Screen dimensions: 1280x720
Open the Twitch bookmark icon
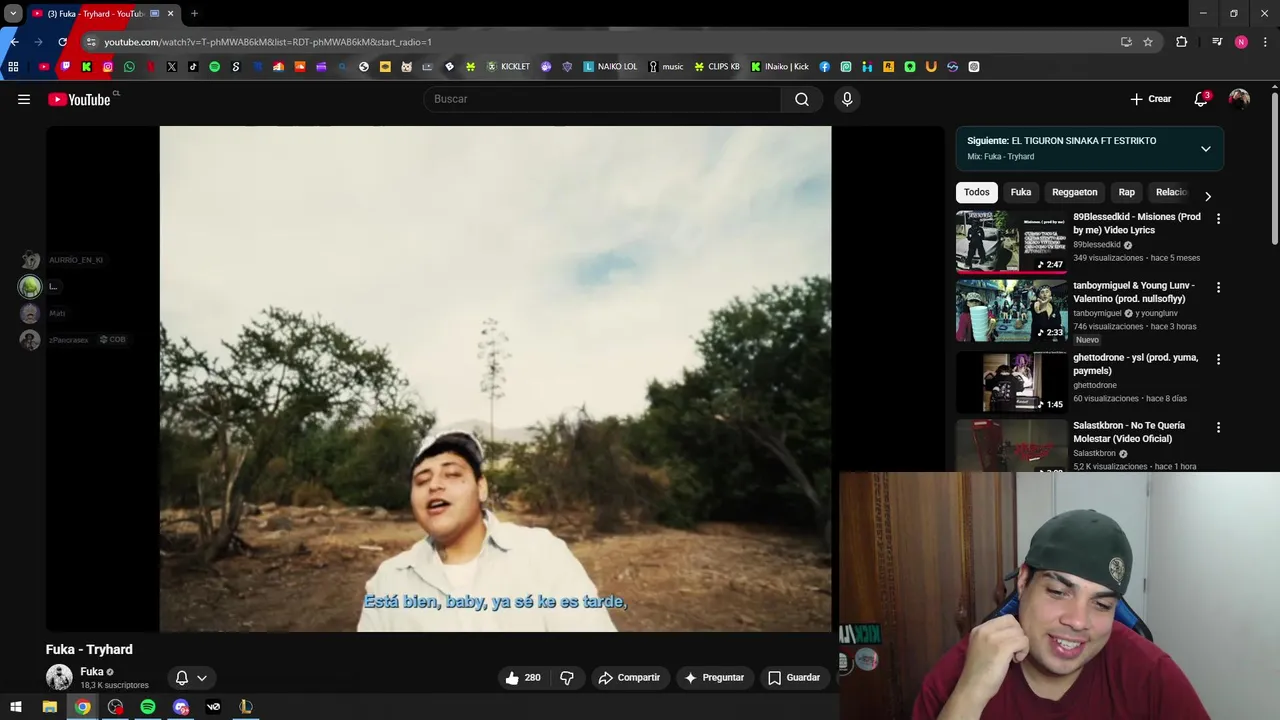65,67
